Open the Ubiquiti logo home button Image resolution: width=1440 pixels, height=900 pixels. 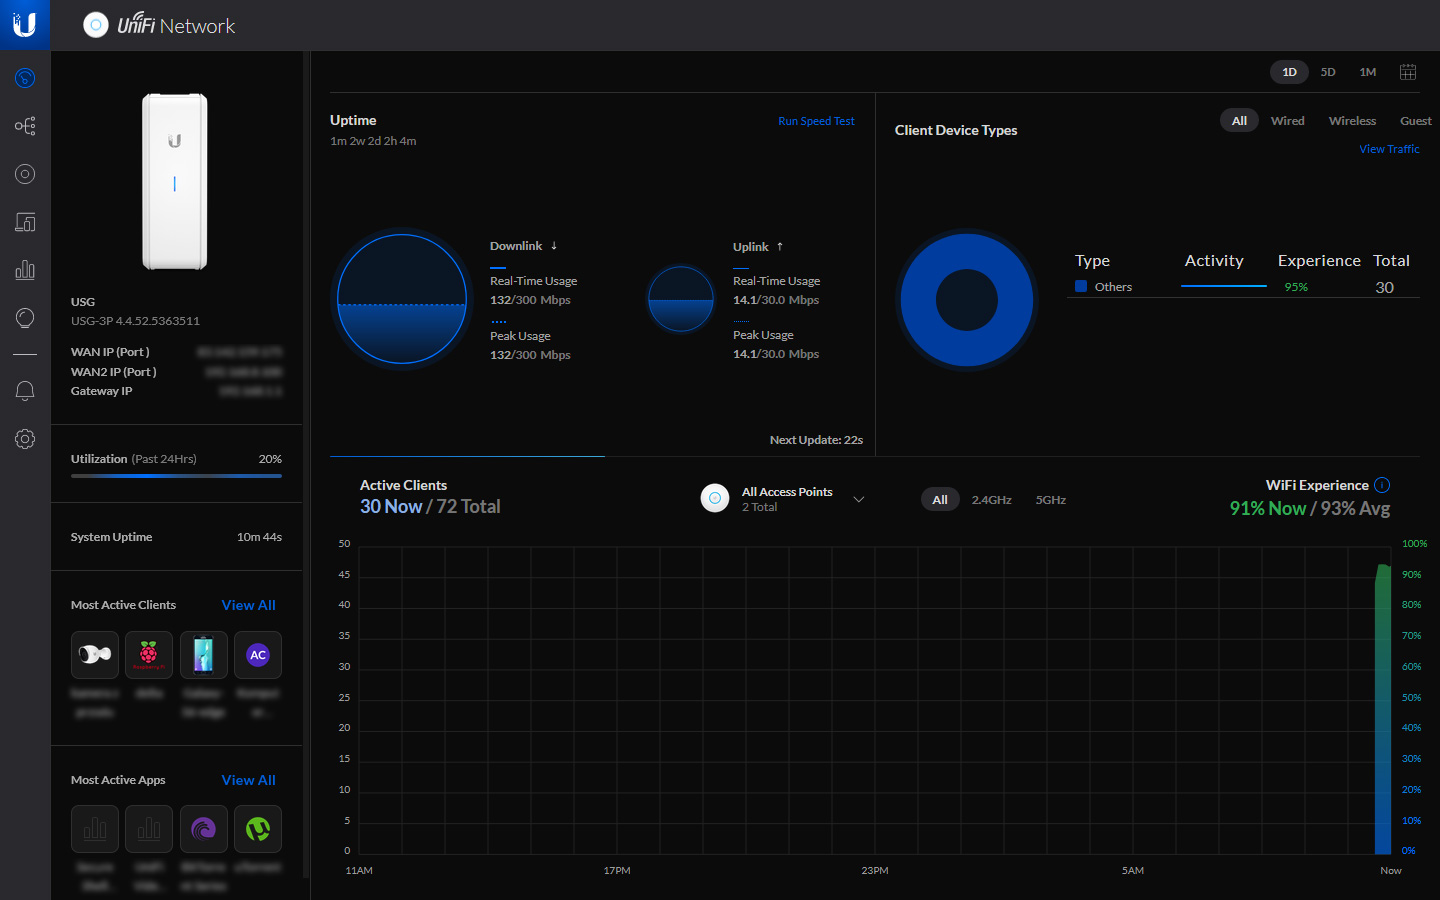tap(25, 25)
